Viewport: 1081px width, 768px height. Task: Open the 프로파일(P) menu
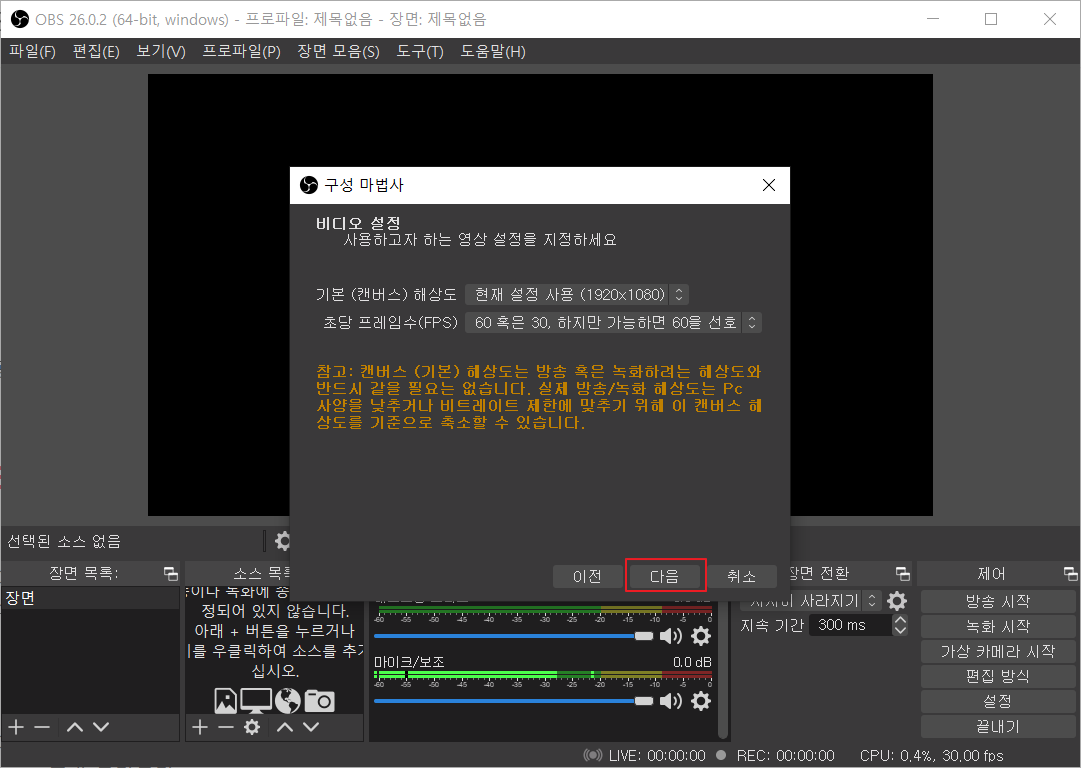(241, 52)
